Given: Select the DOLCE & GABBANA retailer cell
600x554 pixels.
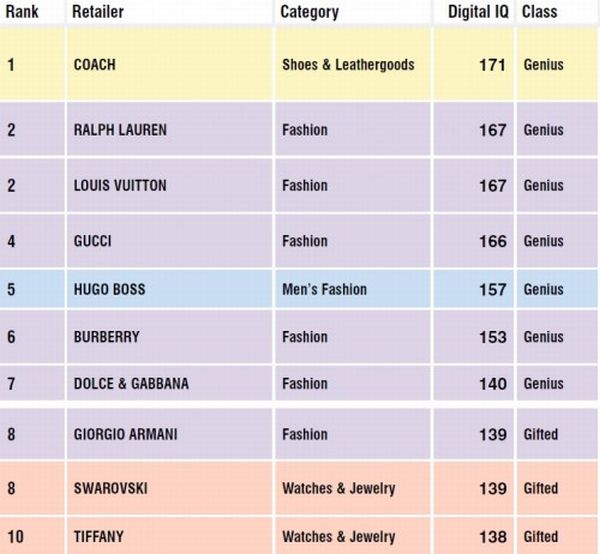Looking at the screenshot, I should [170, 383].
